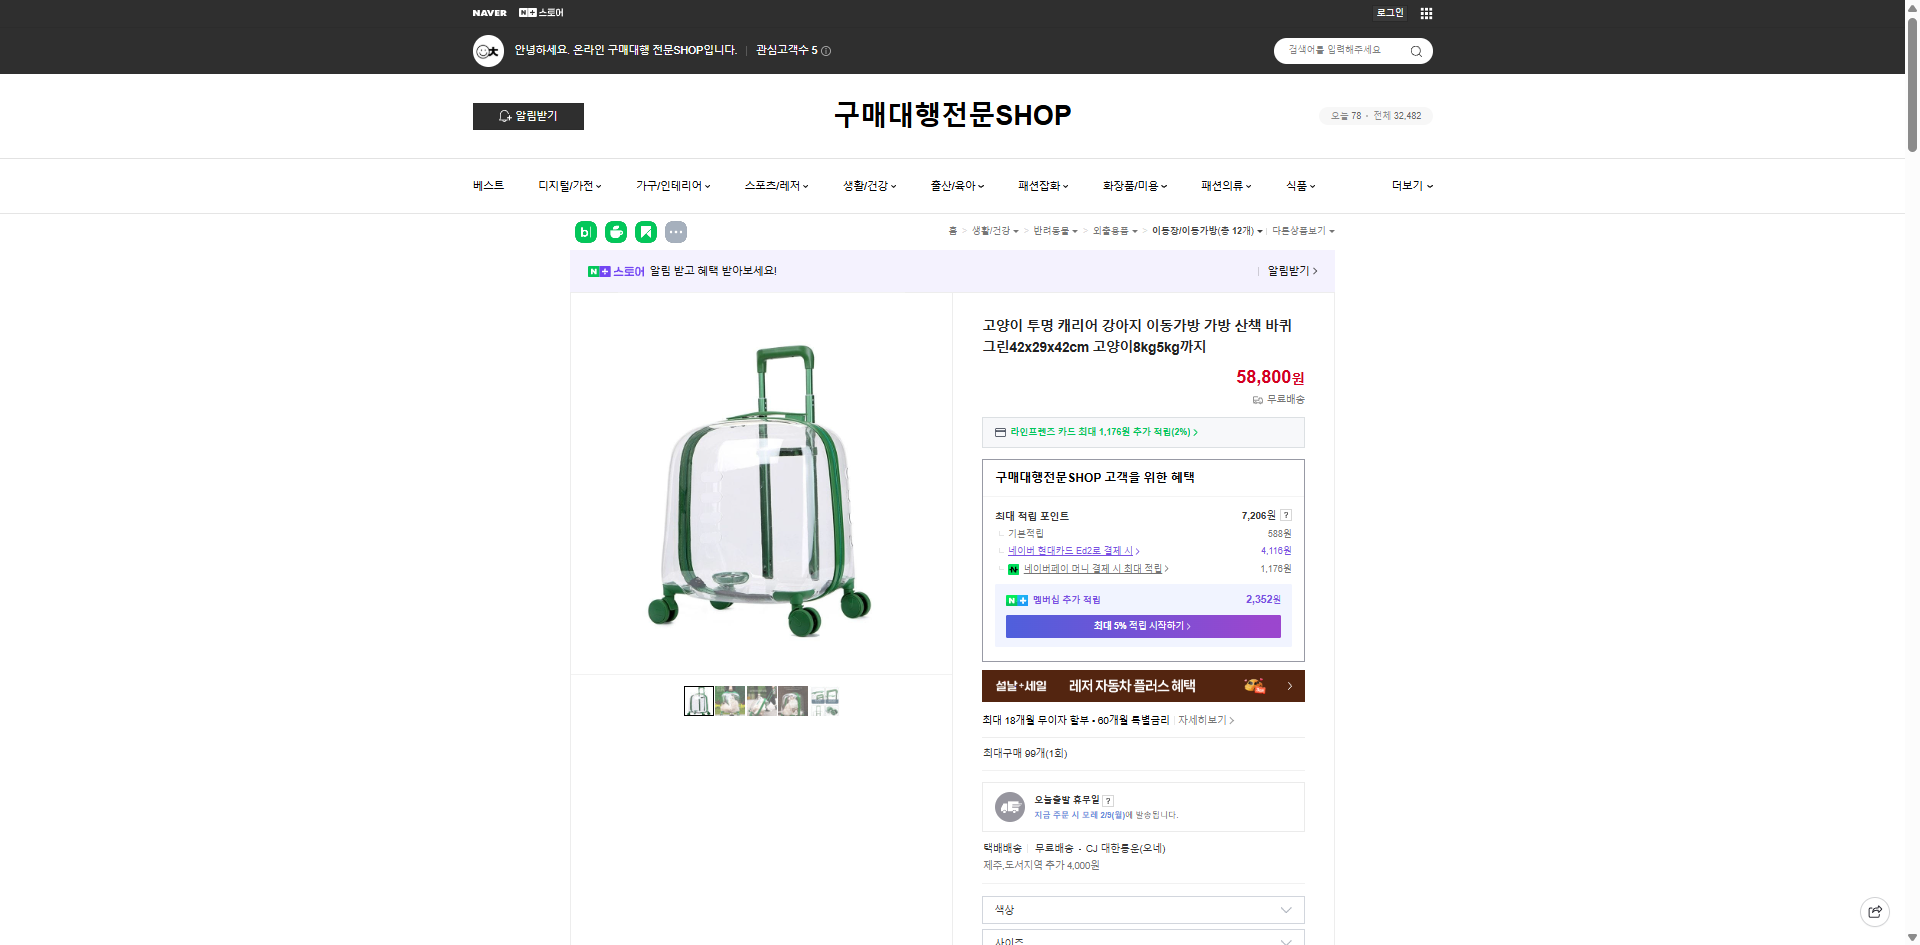Open the 로그인 link at top right
1920x945 pixels.
coord(1389,12)
